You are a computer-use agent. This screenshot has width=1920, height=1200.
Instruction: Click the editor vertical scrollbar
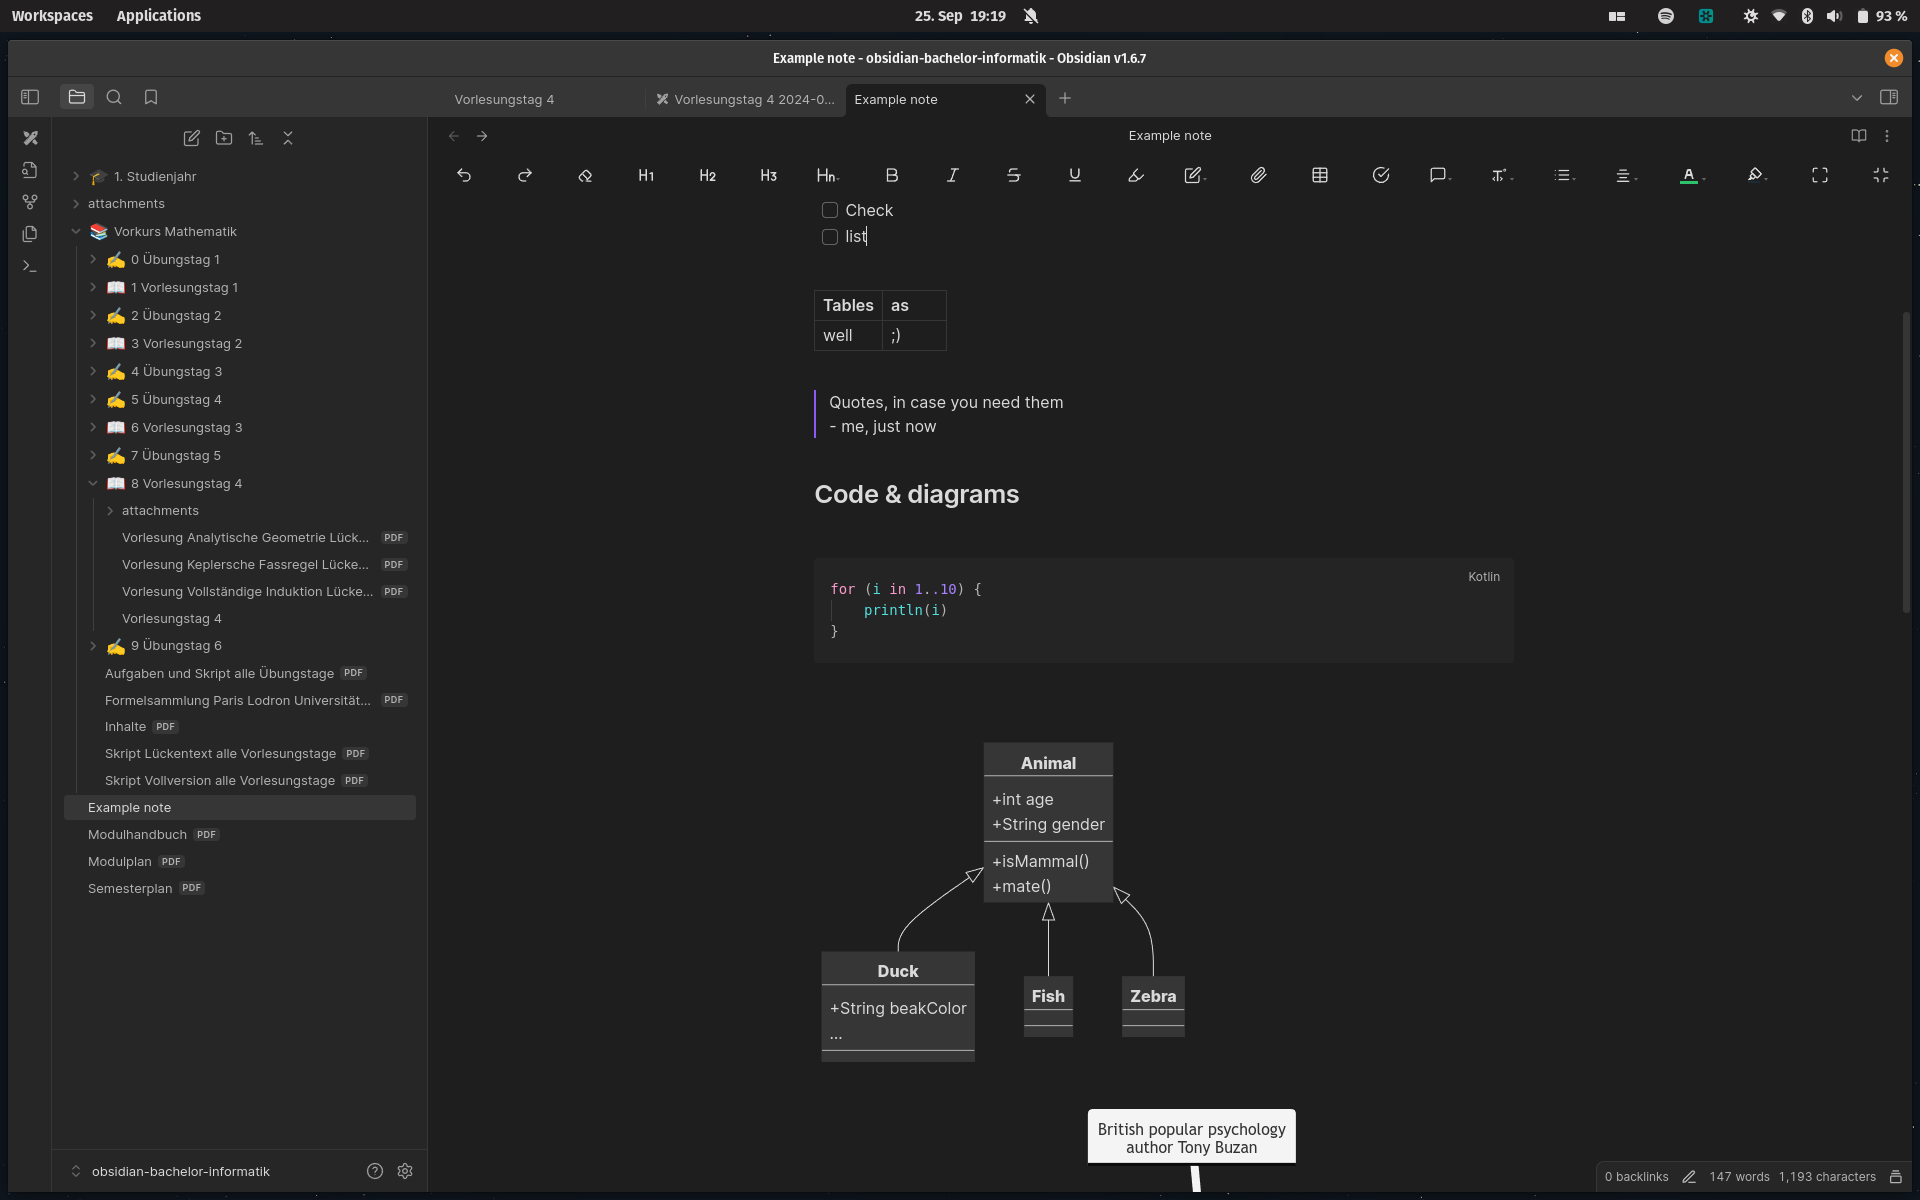[1906, 462]
